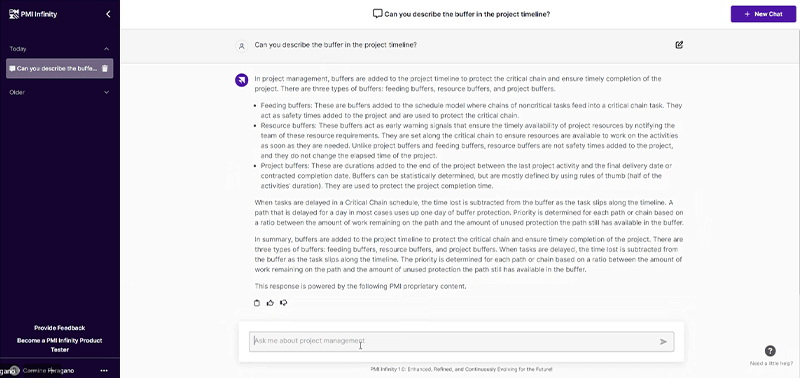
Task: Collapse the Today chat section
Action: click(x=107, y=49)
